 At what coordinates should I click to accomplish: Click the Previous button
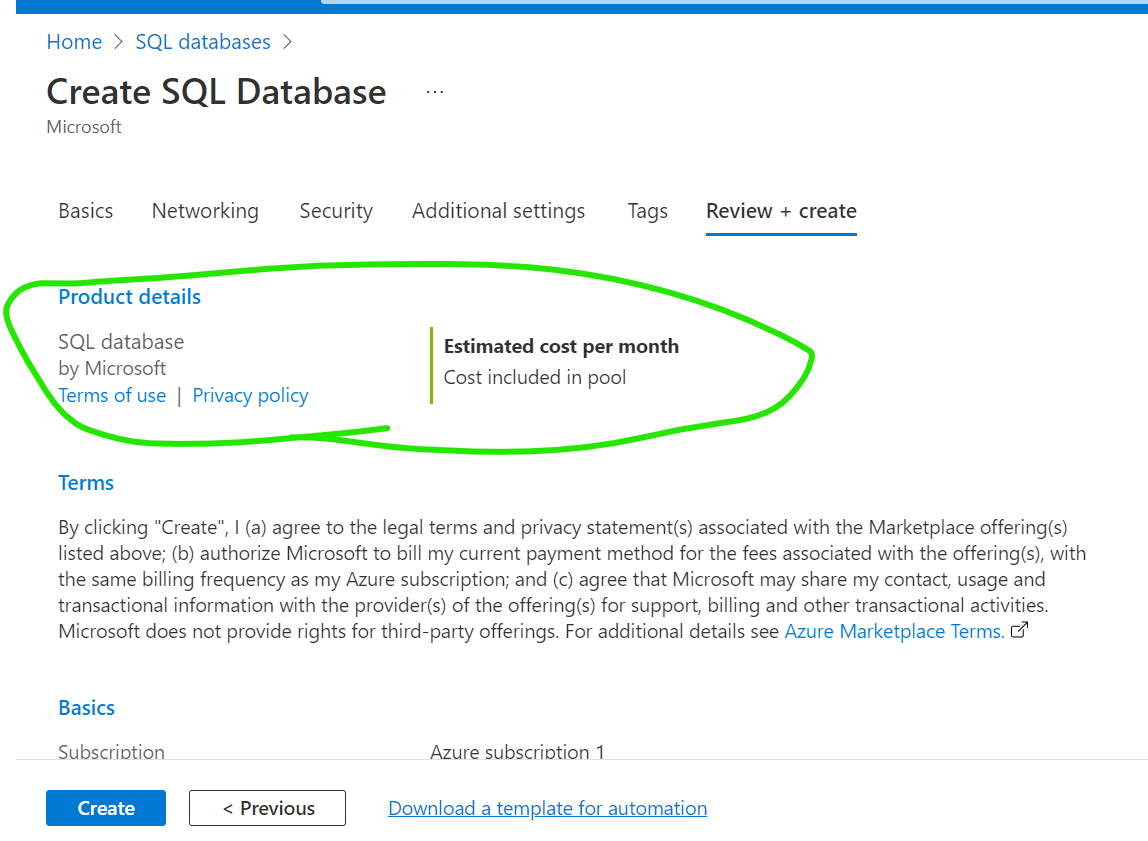(267, 808)
